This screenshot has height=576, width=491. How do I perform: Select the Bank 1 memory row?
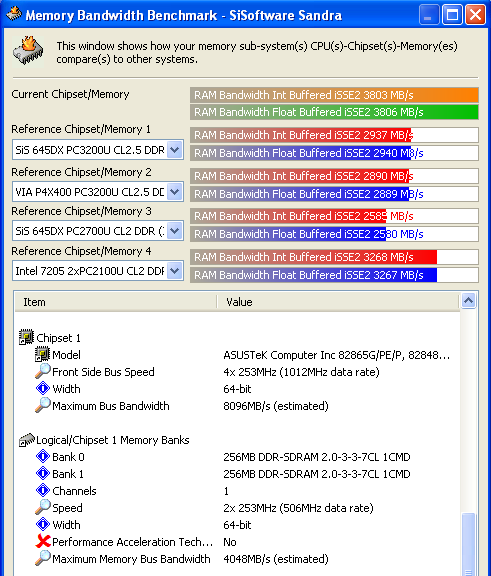point(237,474)
